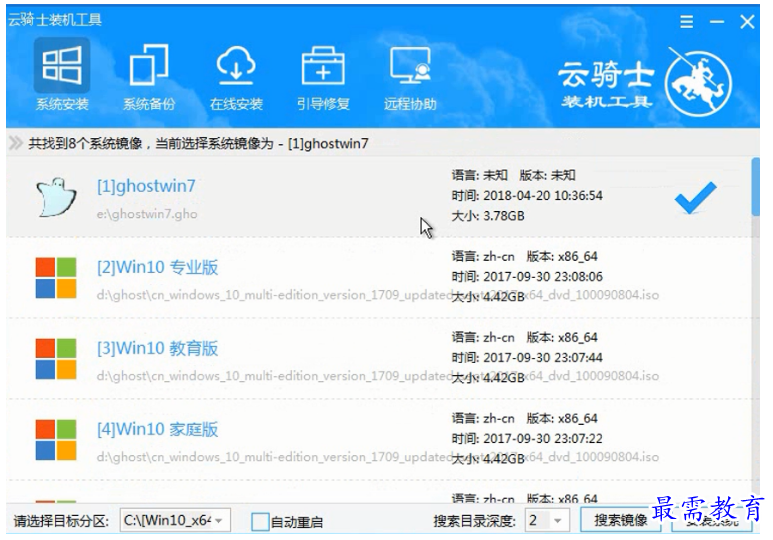Select the ghost icon of ghostwin7 image
The width and height of the screenshot is (773, 540).
[x=56, y=197]
